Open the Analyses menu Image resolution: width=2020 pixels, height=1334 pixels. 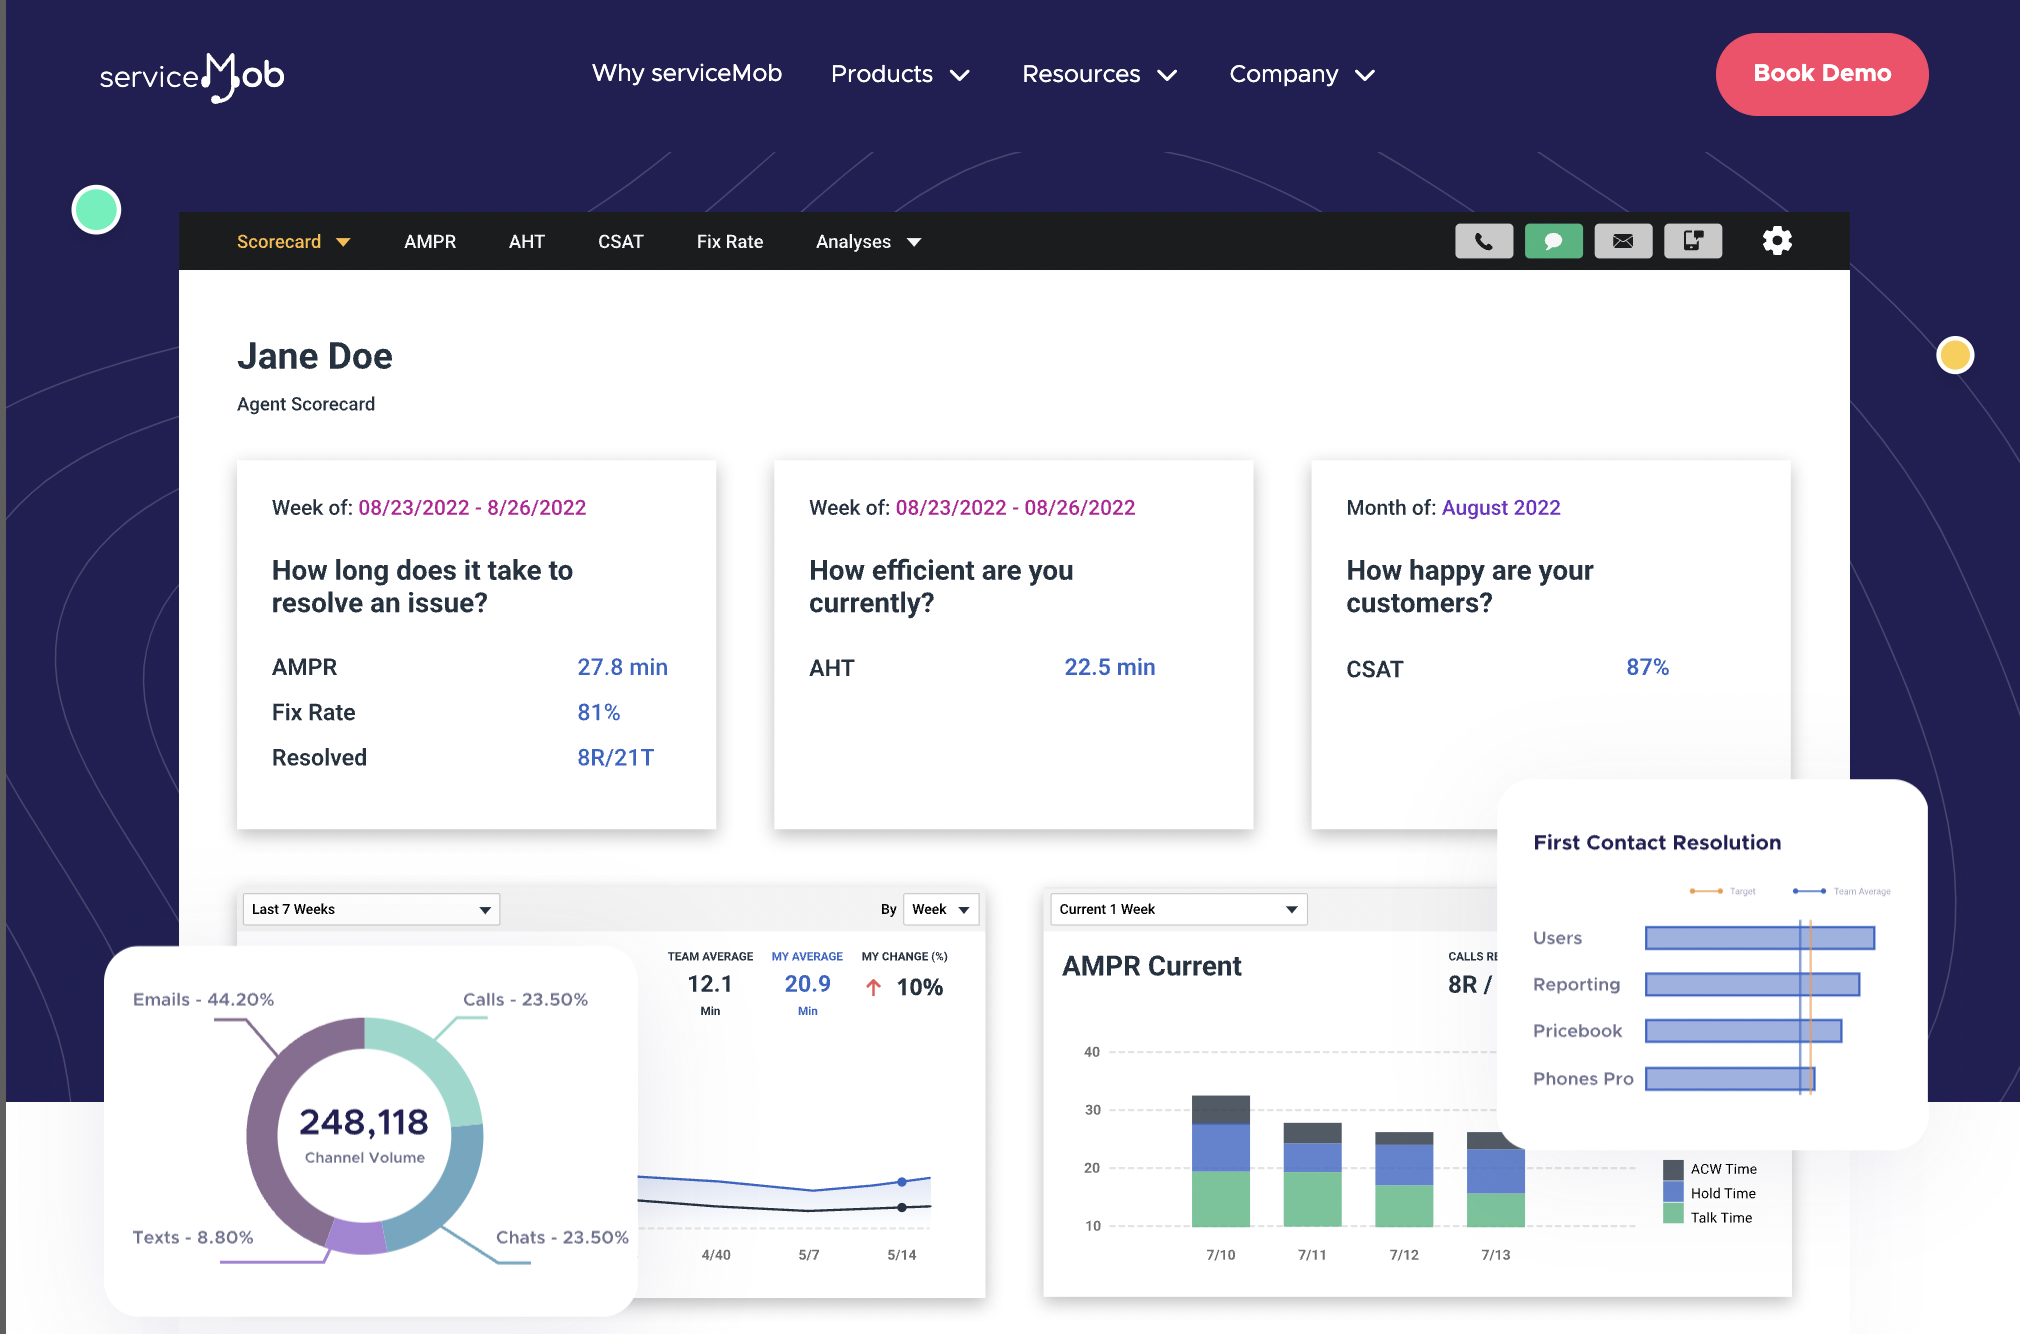tap(866, 241)
